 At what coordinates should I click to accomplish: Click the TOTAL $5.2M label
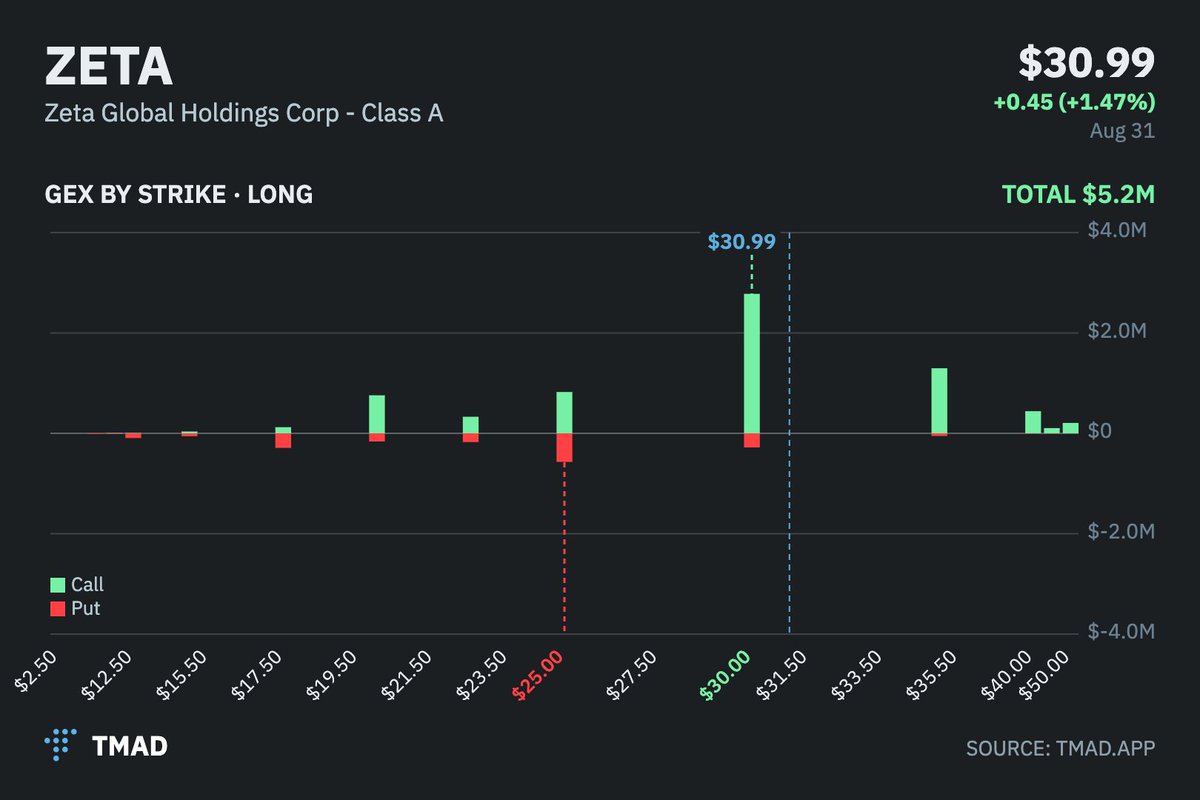pos(1079,194)
